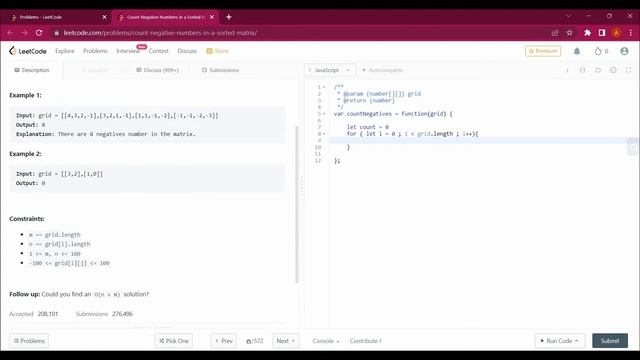Go to Problems in the top navigation
The height and width of the screenshot is (360, 640).
coord(95,51)
